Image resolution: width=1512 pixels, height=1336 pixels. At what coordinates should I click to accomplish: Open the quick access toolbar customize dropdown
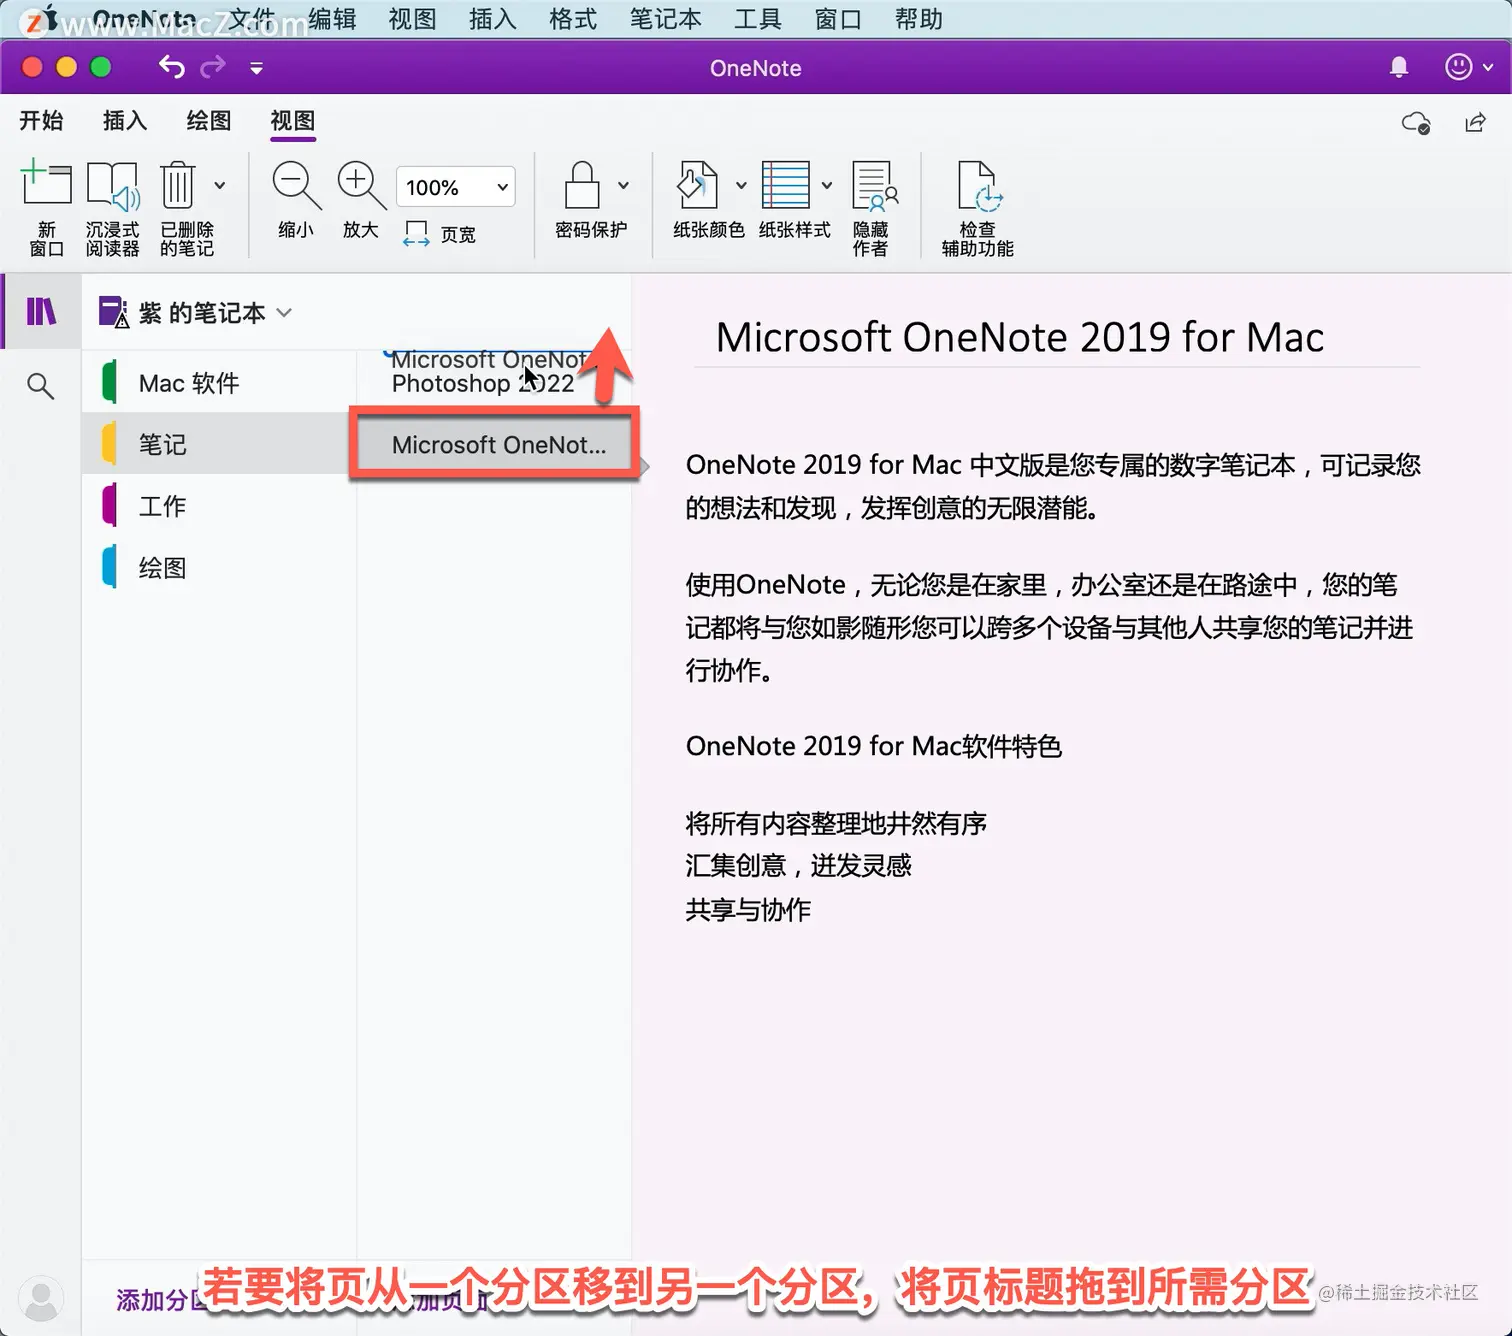[256, 68]
